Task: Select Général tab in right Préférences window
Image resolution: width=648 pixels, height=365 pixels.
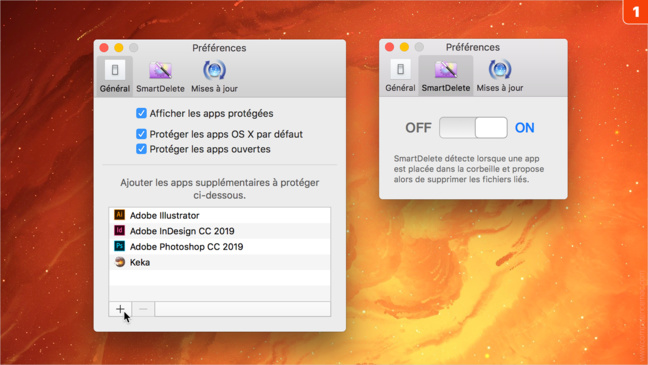Action: click(x=400, y=76)
